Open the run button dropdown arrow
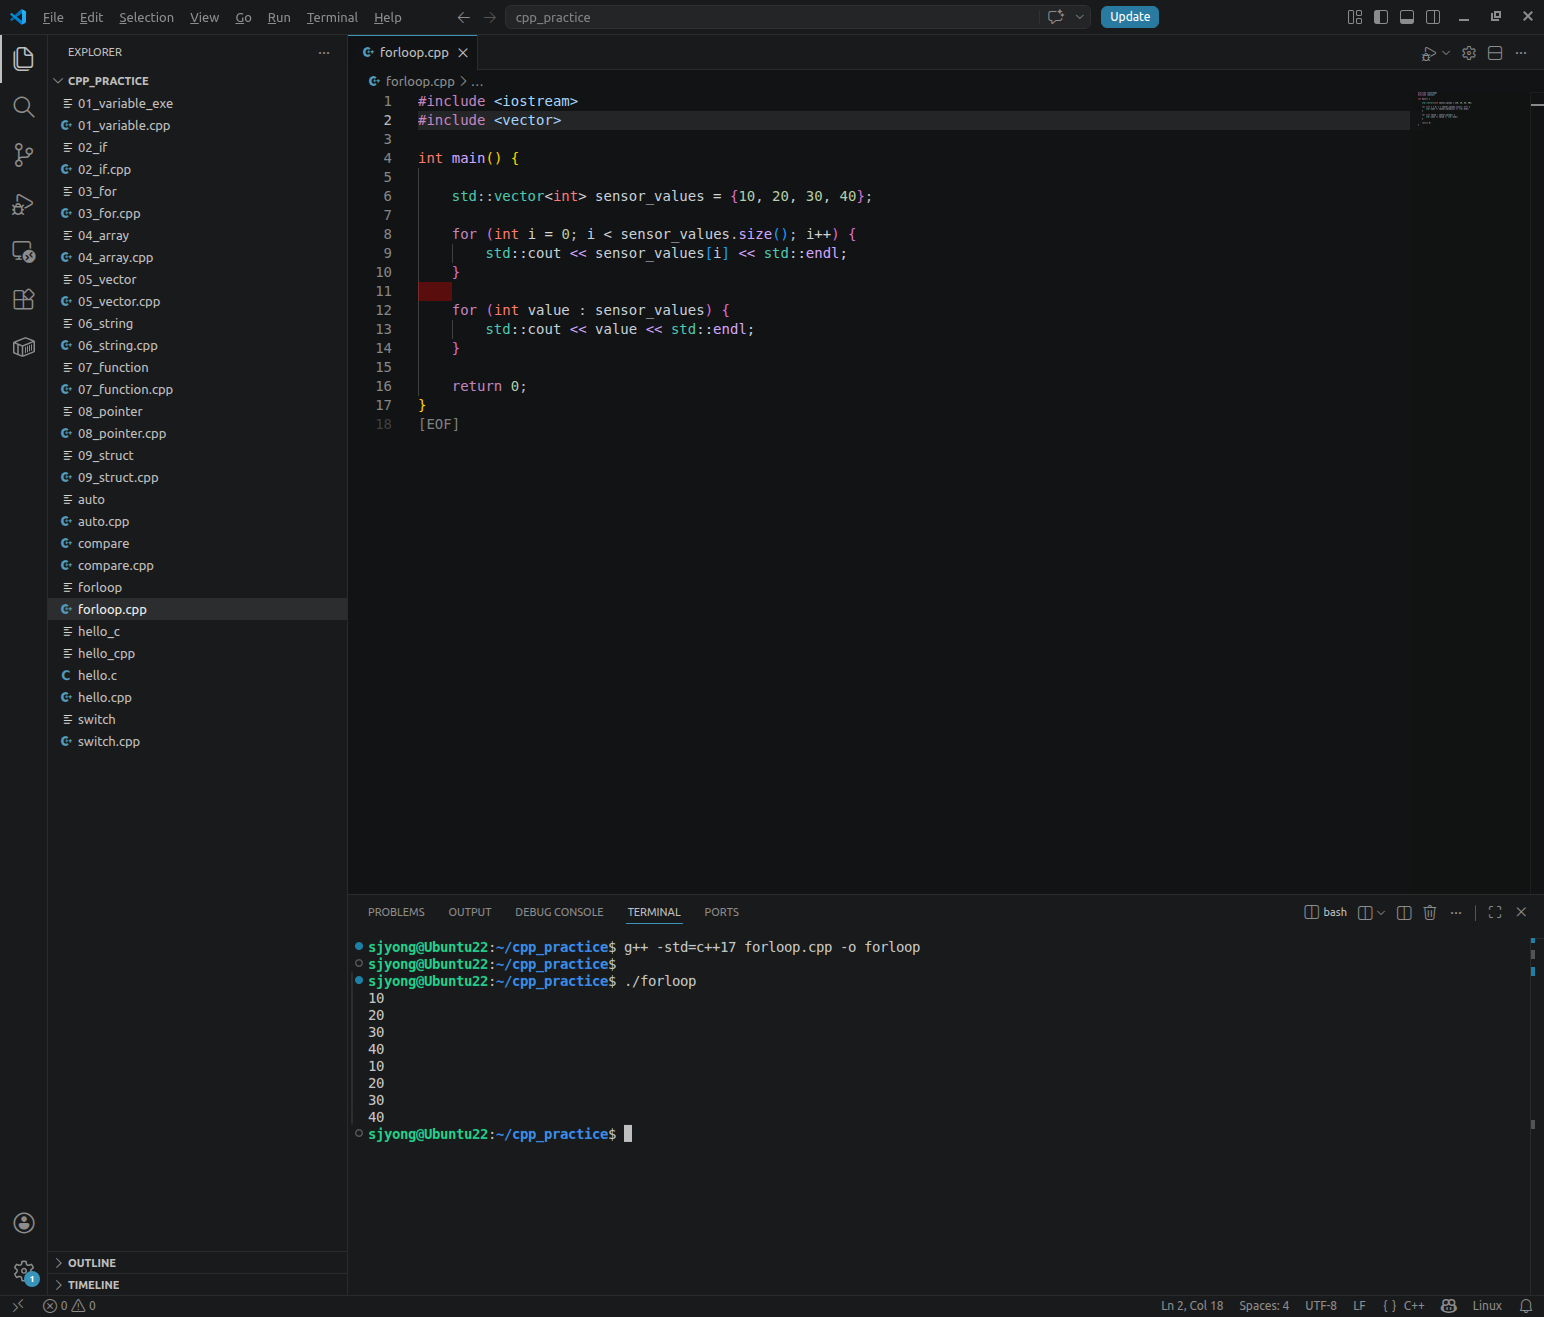The width and height of the screenshot is (1544, 1317). (x=1446, y=53)
